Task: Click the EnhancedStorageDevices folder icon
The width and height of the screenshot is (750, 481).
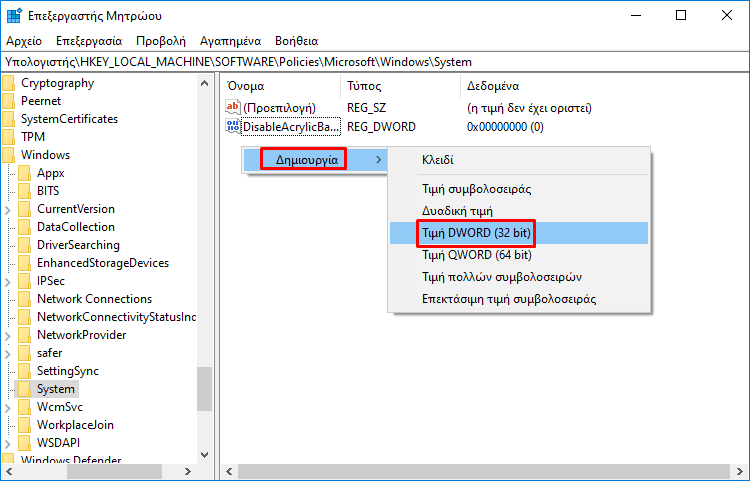Action: [x=24, y=263]
